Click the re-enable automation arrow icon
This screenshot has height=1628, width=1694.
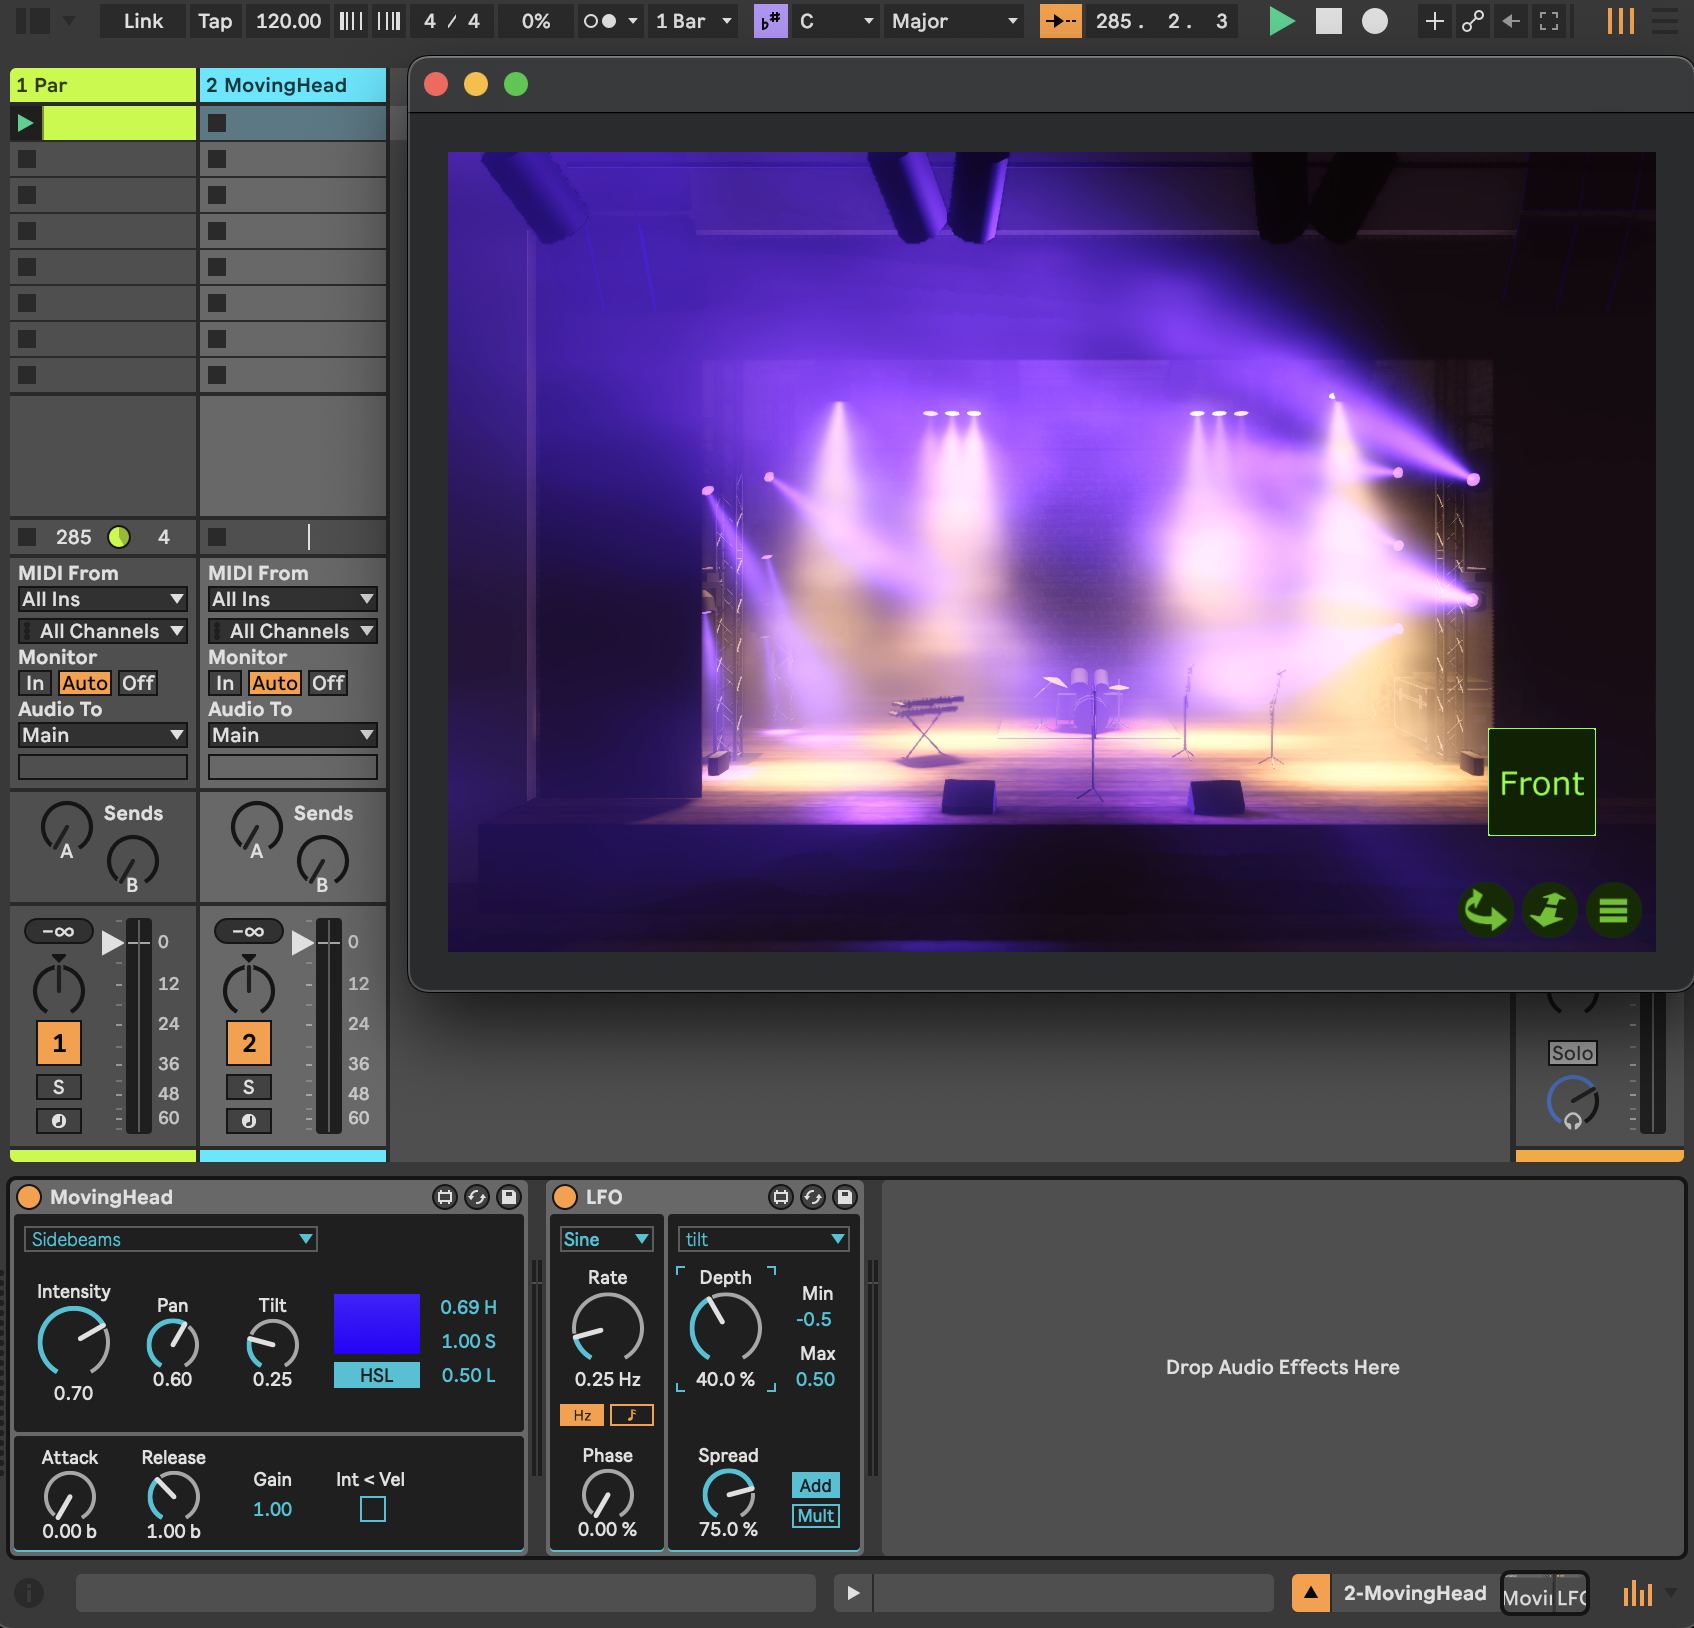(x=1511, y=21)
